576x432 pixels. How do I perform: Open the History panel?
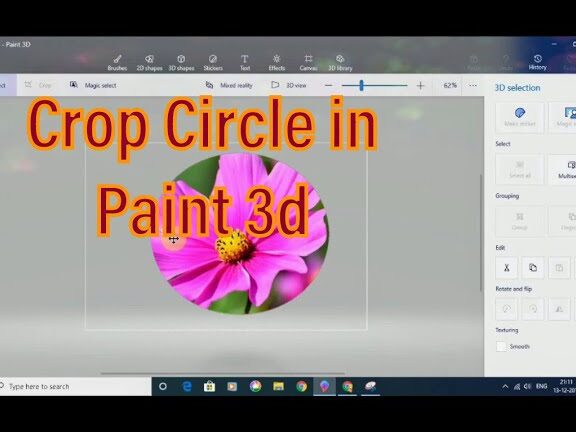click(x=537, y=62)
